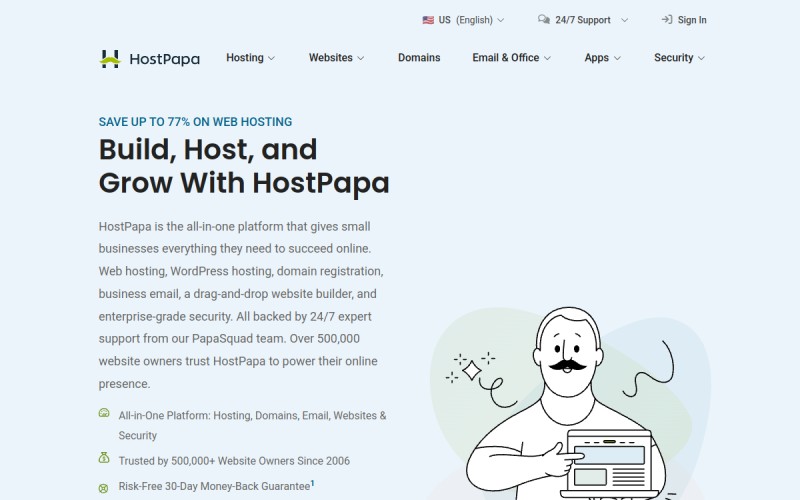
Task: Open the Email & Office menu
Action: (x=512, y=58)
